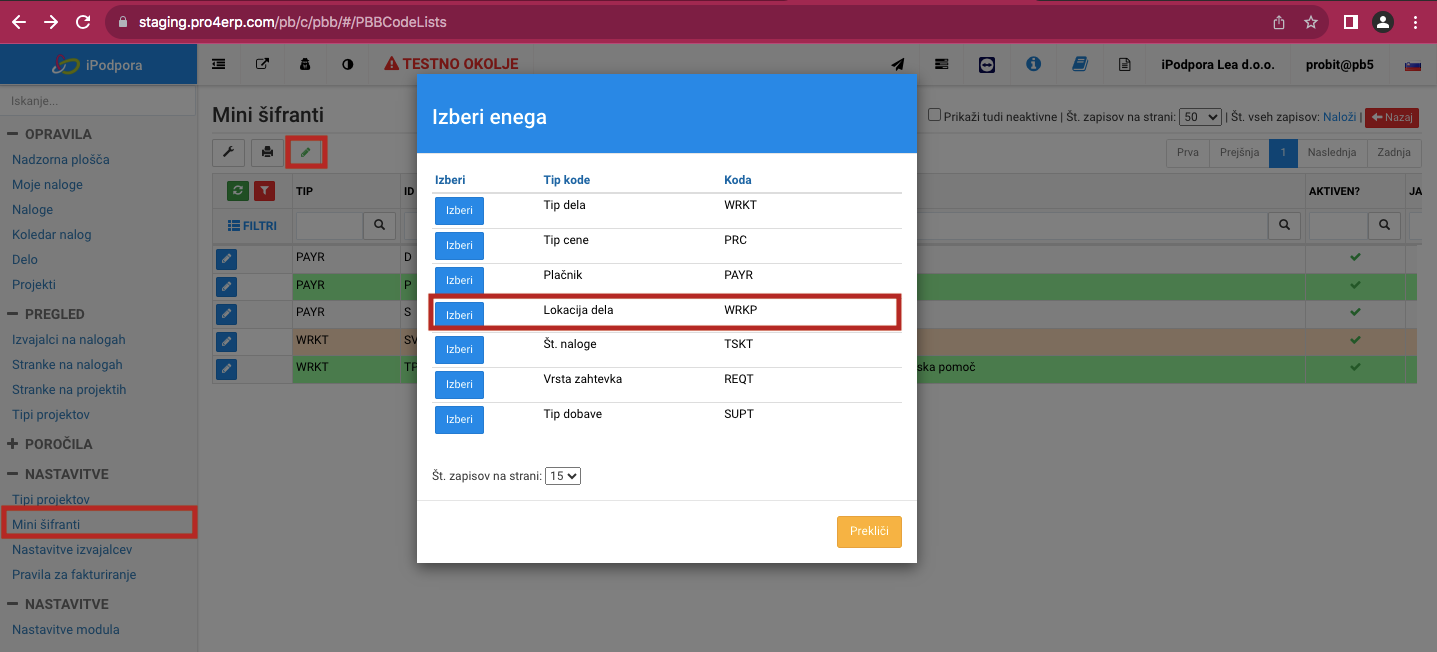The height and width of the screenshot is (652, 1437).
Task: Open Moje naloge in sidebar
Action: (x=47, y=185)
